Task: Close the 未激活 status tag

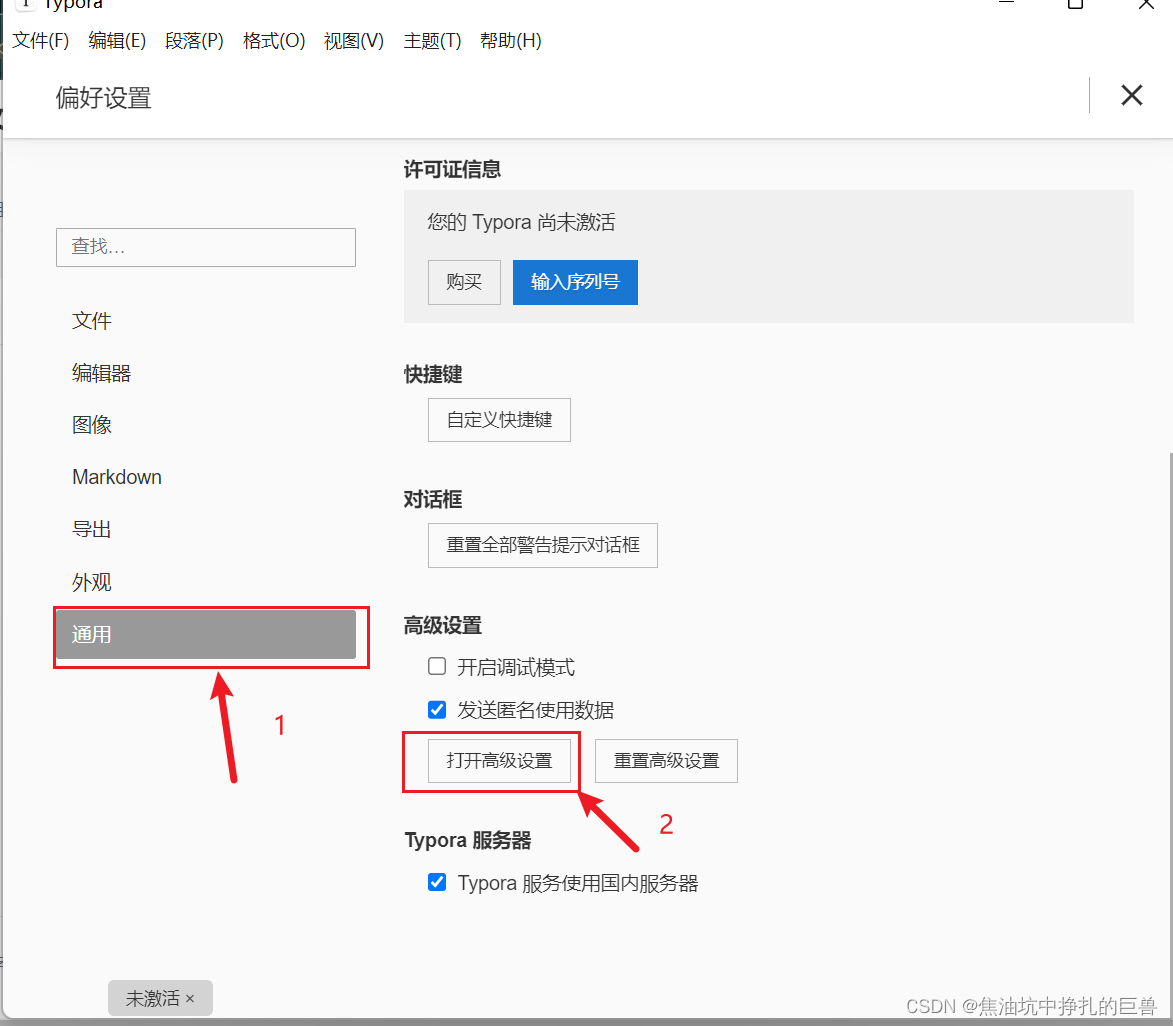Action: coord(190,998)
